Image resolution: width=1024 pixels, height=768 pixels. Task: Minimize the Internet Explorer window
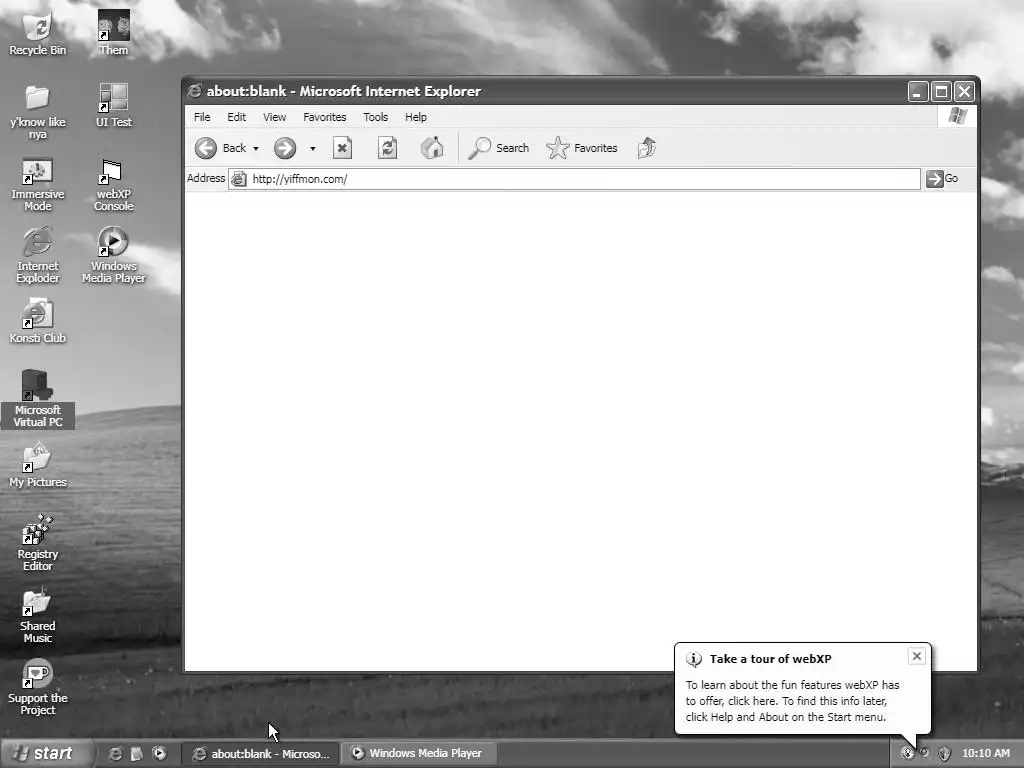point(918,91)
